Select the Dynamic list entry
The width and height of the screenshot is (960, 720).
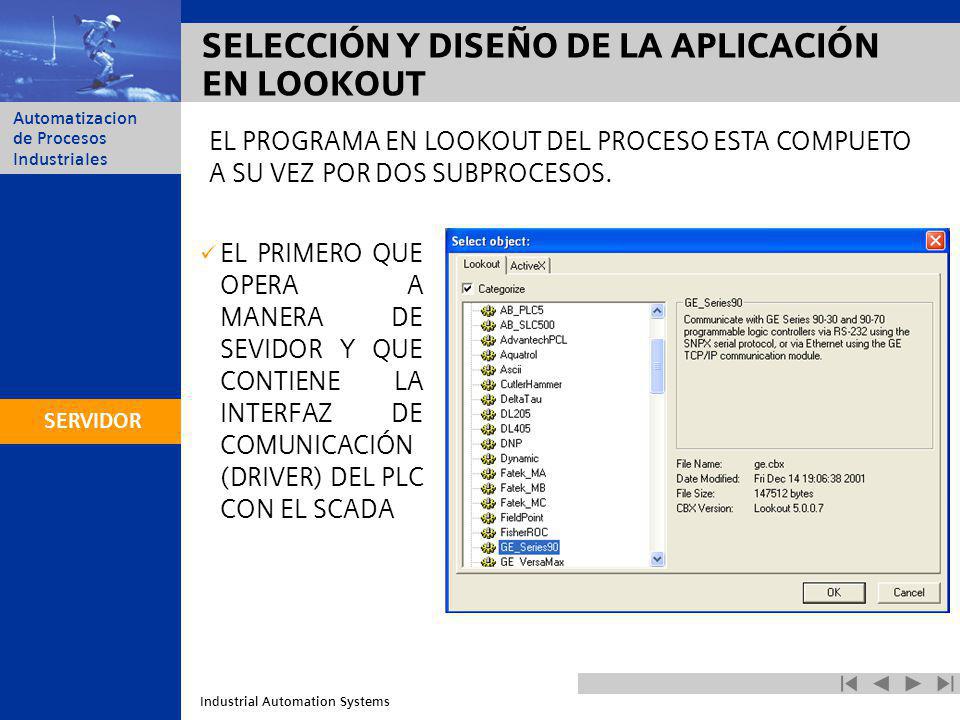(x=519, y=459)
